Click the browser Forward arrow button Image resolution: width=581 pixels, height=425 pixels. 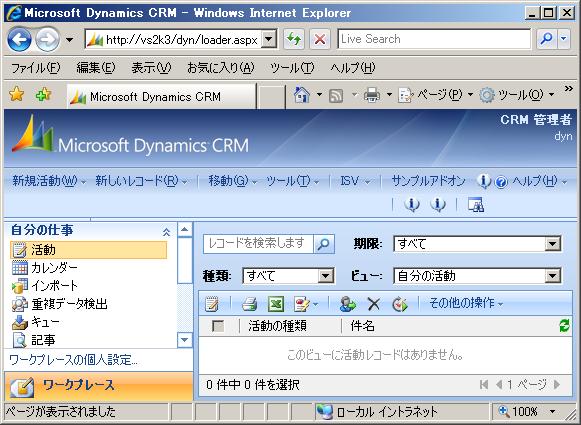pyautogui.click(x=47, y=39)
